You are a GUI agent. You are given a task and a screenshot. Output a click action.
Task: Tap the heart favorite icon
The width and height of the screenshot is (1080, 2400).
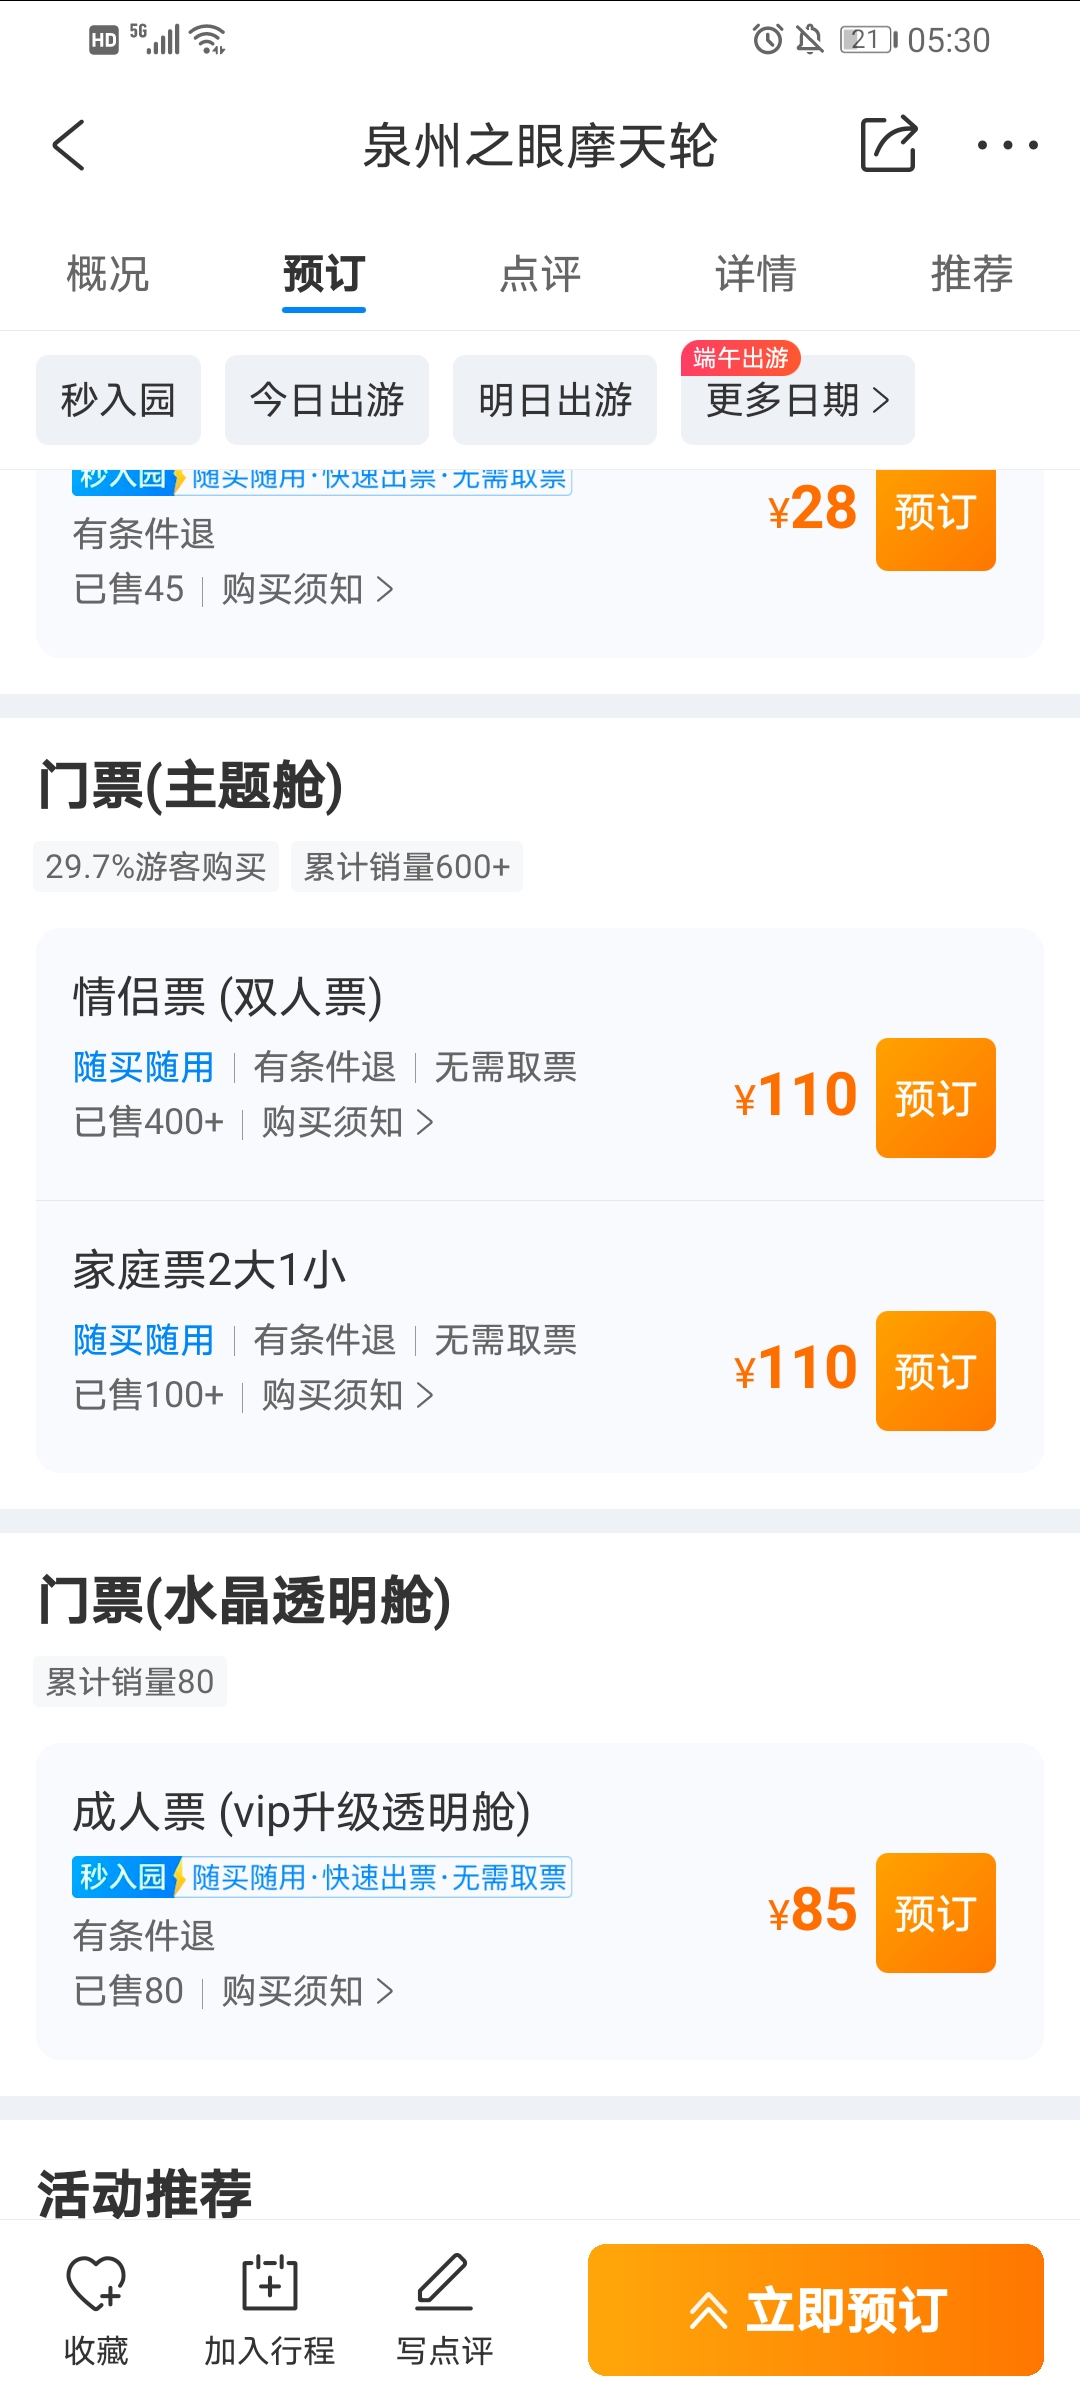[x=96, y=2284]
